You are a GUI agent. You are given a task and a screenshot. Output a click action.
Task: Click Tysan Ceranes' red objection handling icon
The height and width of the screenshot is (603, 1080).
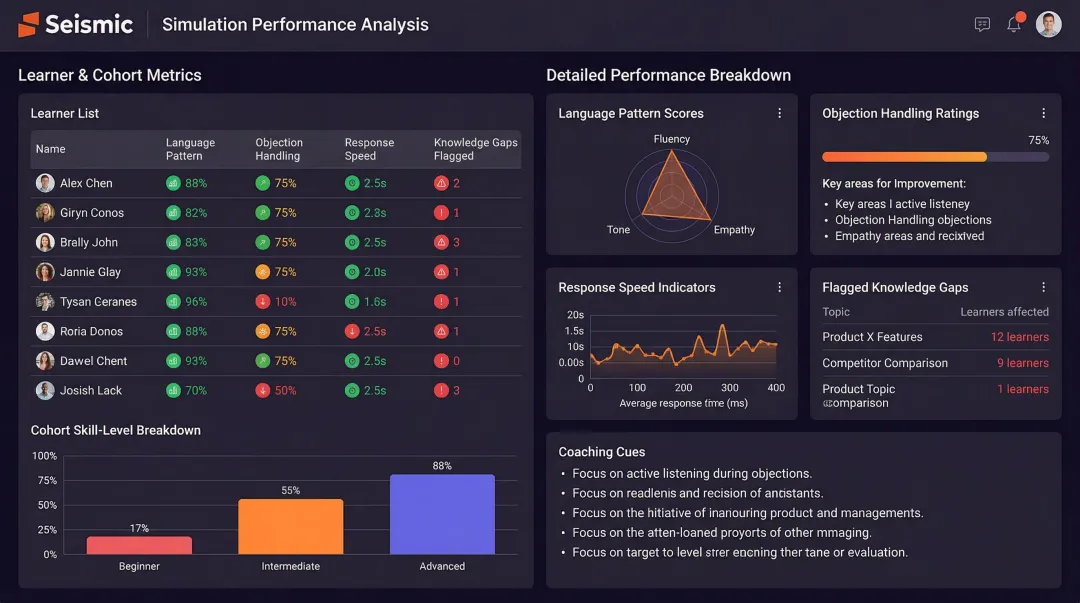[x=262, y=301]
